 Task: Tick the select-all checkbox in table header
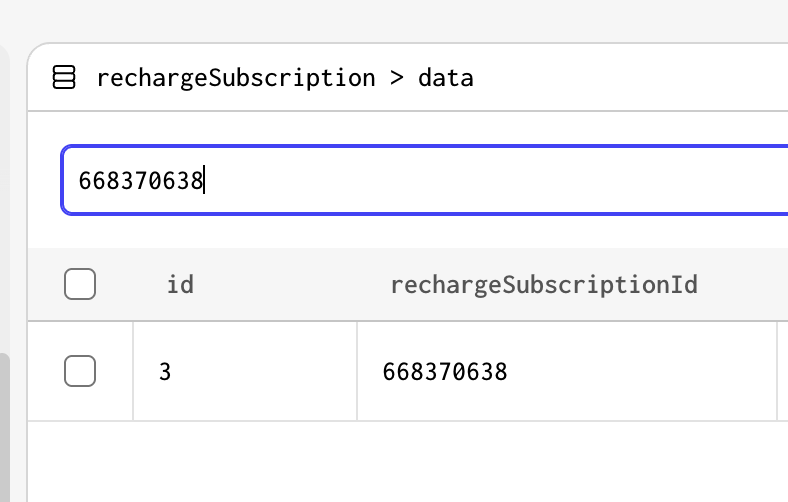80,284
